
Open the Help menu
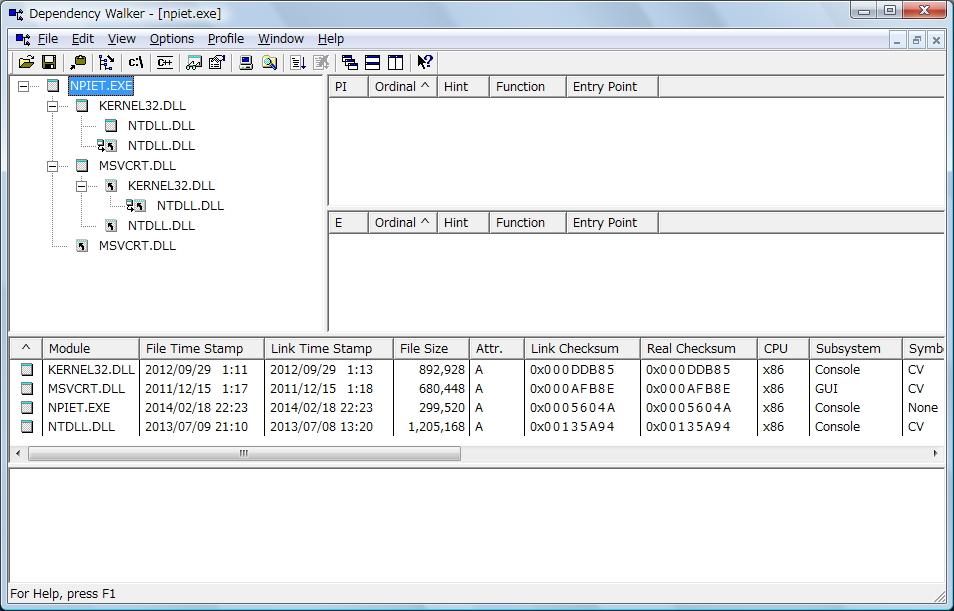click(331, 39)
